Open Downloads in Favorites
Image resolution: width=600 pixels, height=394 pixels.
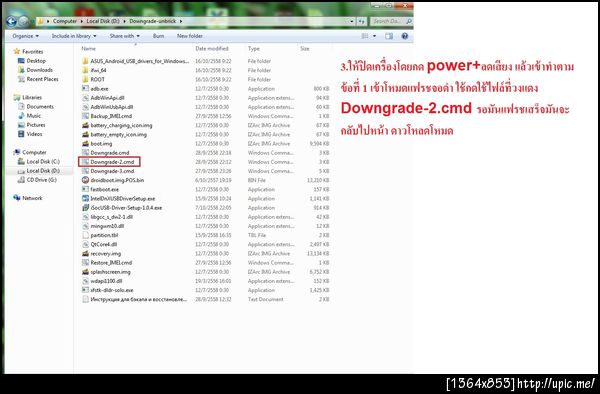tap(39, 70)
